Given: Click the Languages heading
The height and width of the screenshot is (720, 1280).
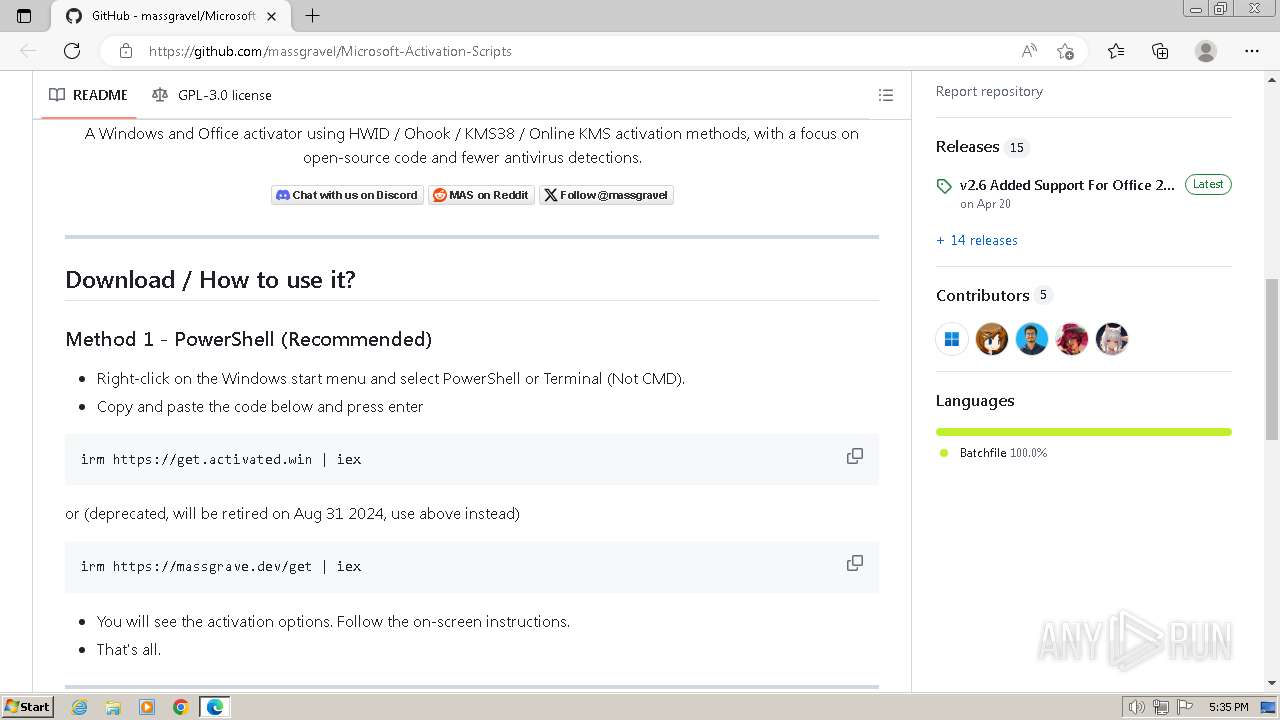Looking at the screenshot, I should coord(975,400).
